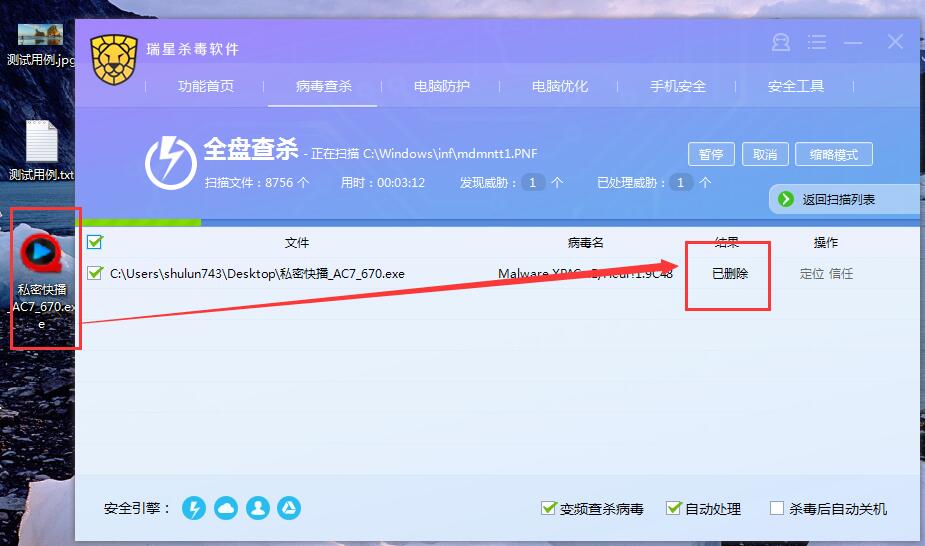
Task: Open the 电脑防护 tab
Action: coord(442,86)
